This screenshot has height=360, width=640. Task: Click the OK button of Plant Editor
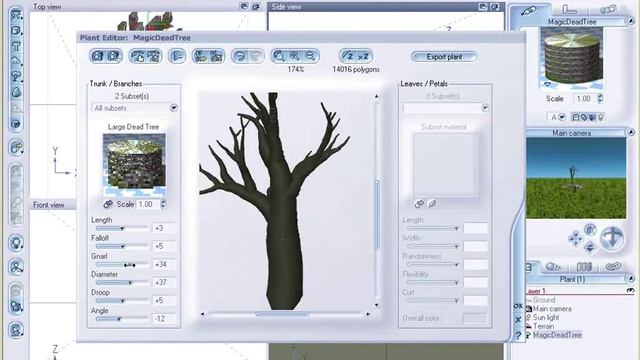(518, 306)
